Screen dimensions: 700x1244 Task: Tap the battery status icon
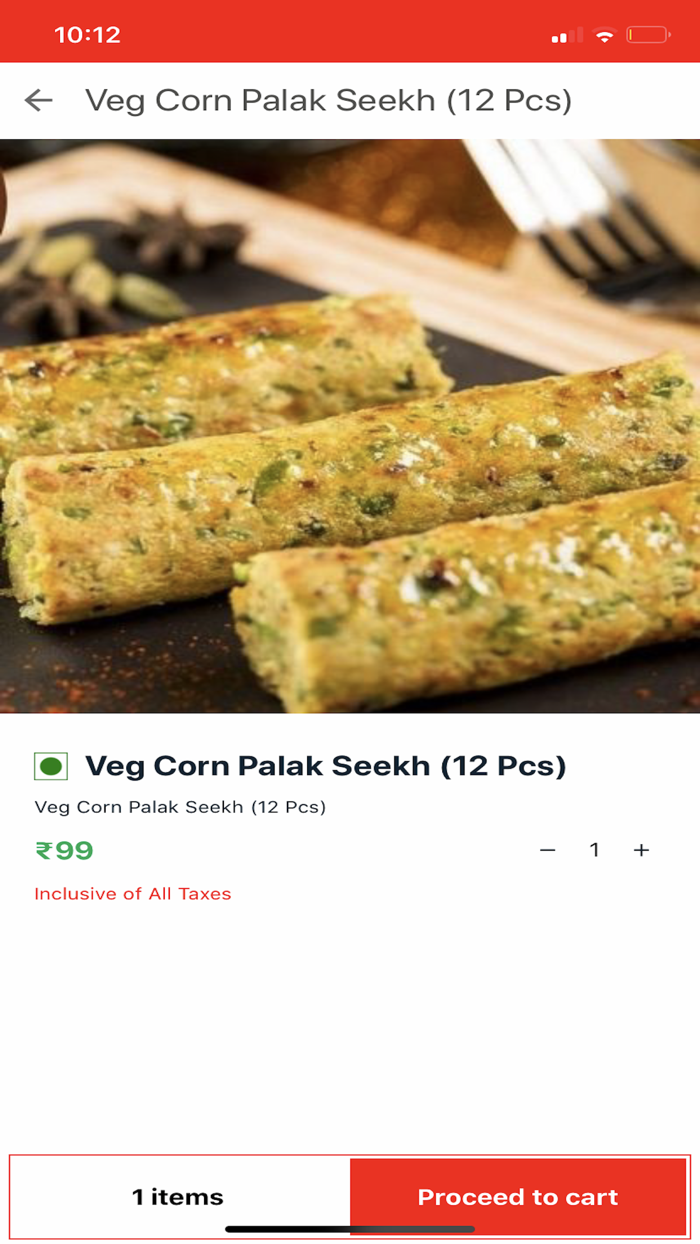[x=648, y=35]
